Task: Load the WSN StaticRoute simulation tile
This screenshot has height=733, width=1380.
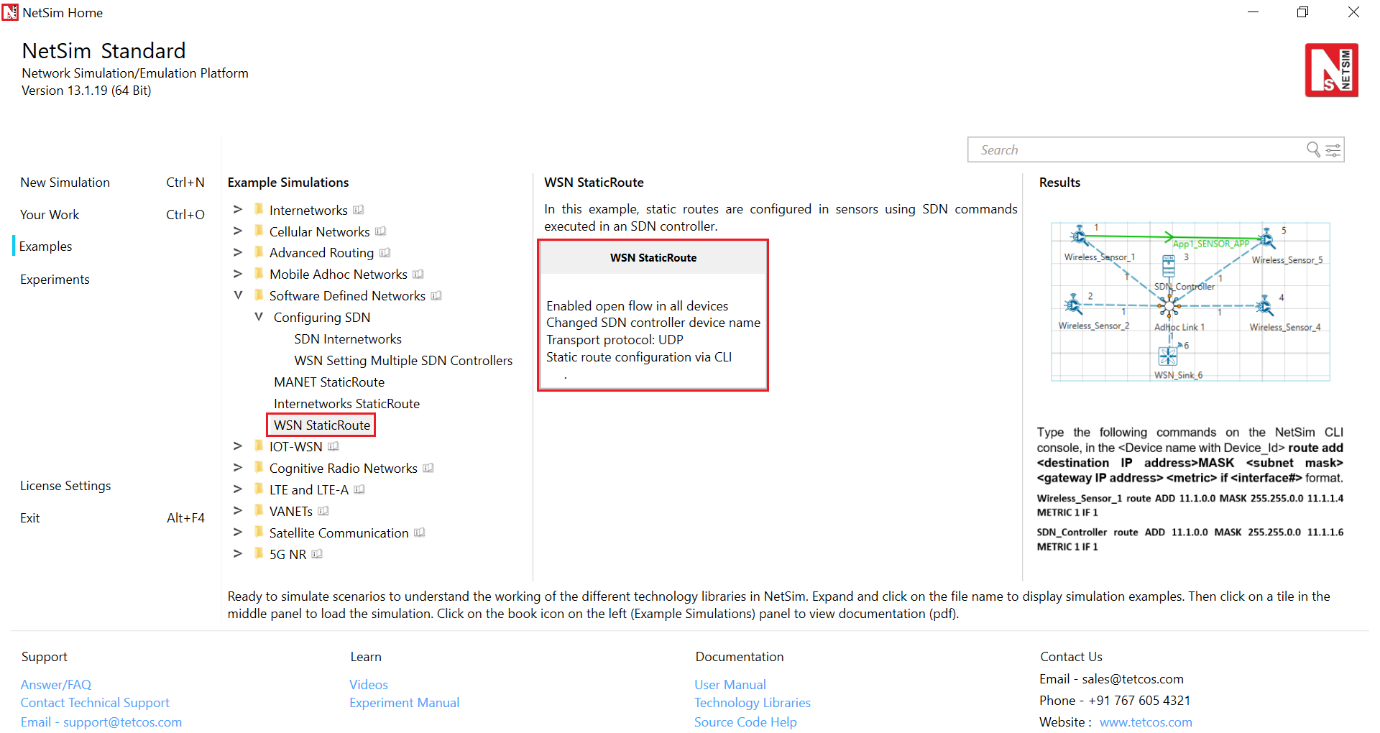Action: click(653, 315)
